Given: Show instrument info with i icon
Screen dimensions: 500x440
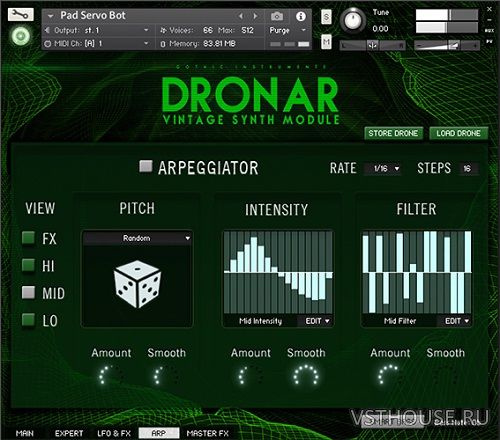Looking at the screenshot, I should pos(301,16).
